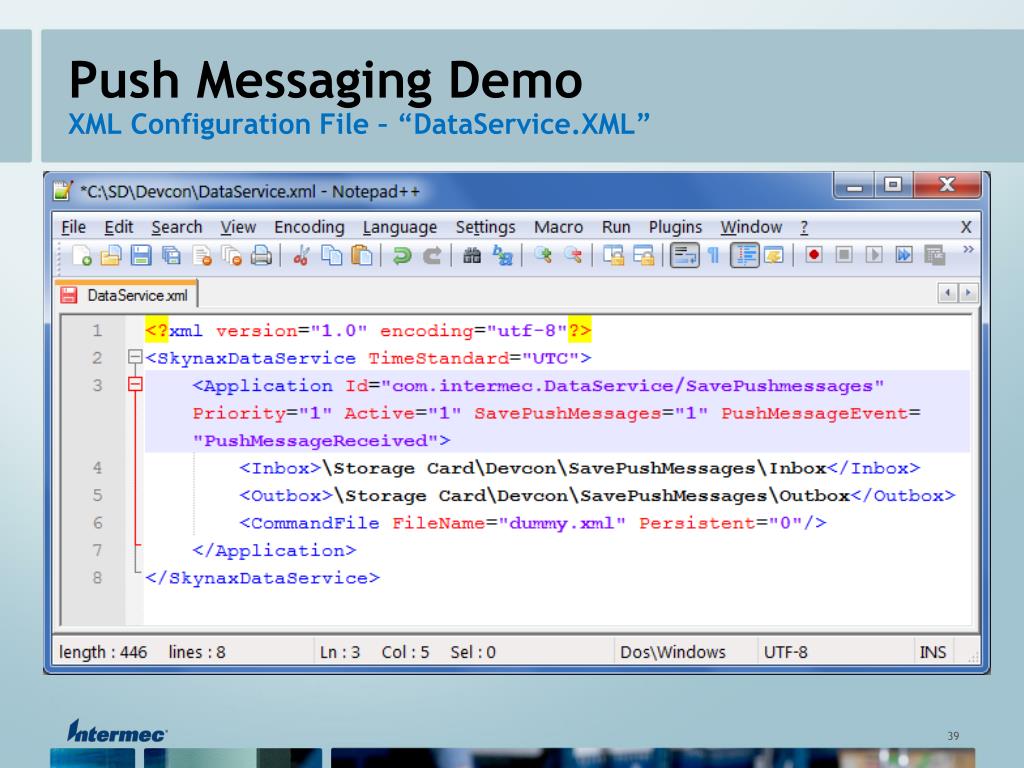Collapse the SkynaxDataService fold marker
This screenshot has width=1024, height=768.
click(135, 357)
